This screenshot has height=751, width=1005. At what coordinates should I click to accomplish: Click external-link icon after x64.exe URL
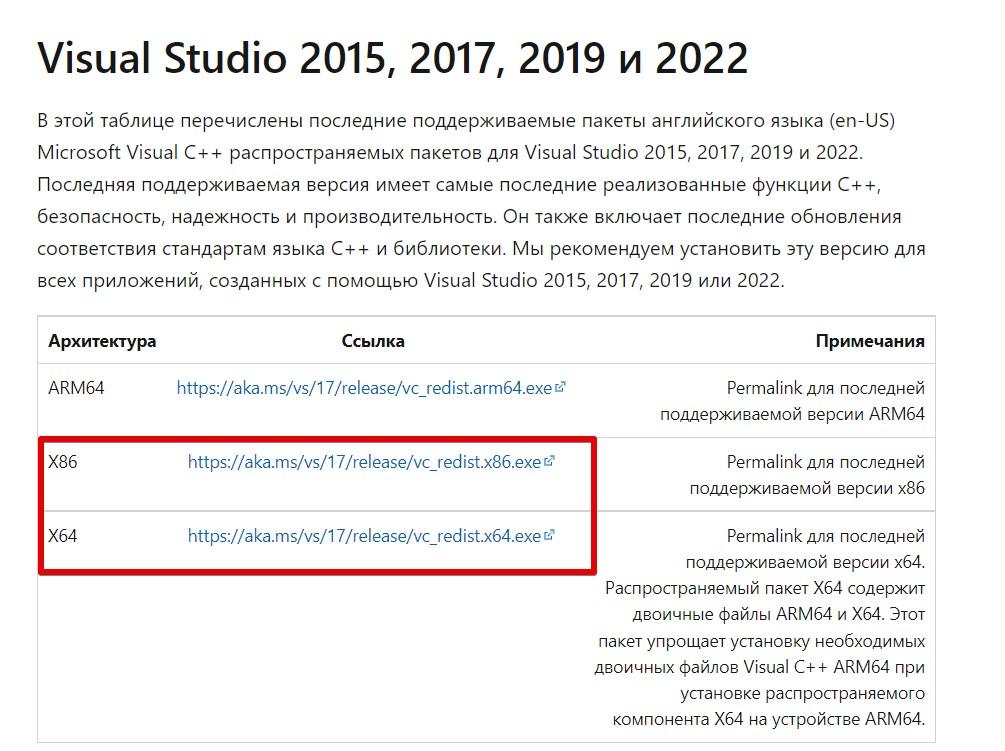coord(549,534)
